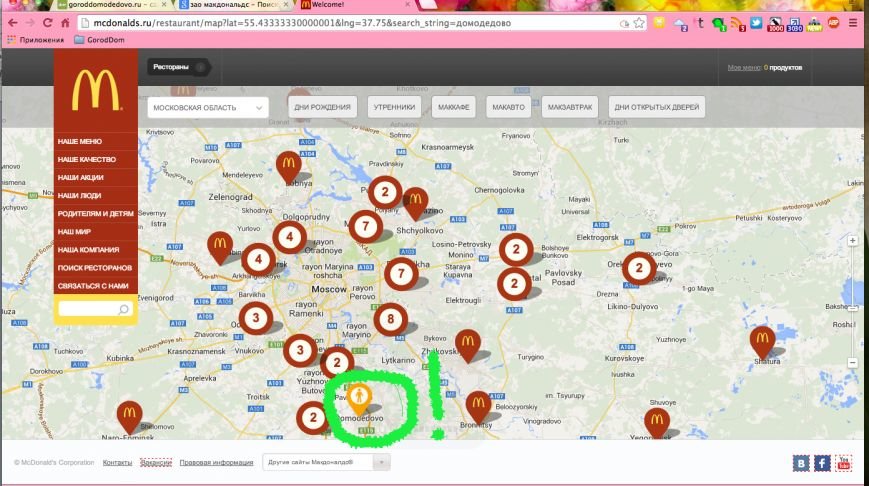Select the Рестораны tab
This screenshot has height=486, width=869.
tap(178, 67)
